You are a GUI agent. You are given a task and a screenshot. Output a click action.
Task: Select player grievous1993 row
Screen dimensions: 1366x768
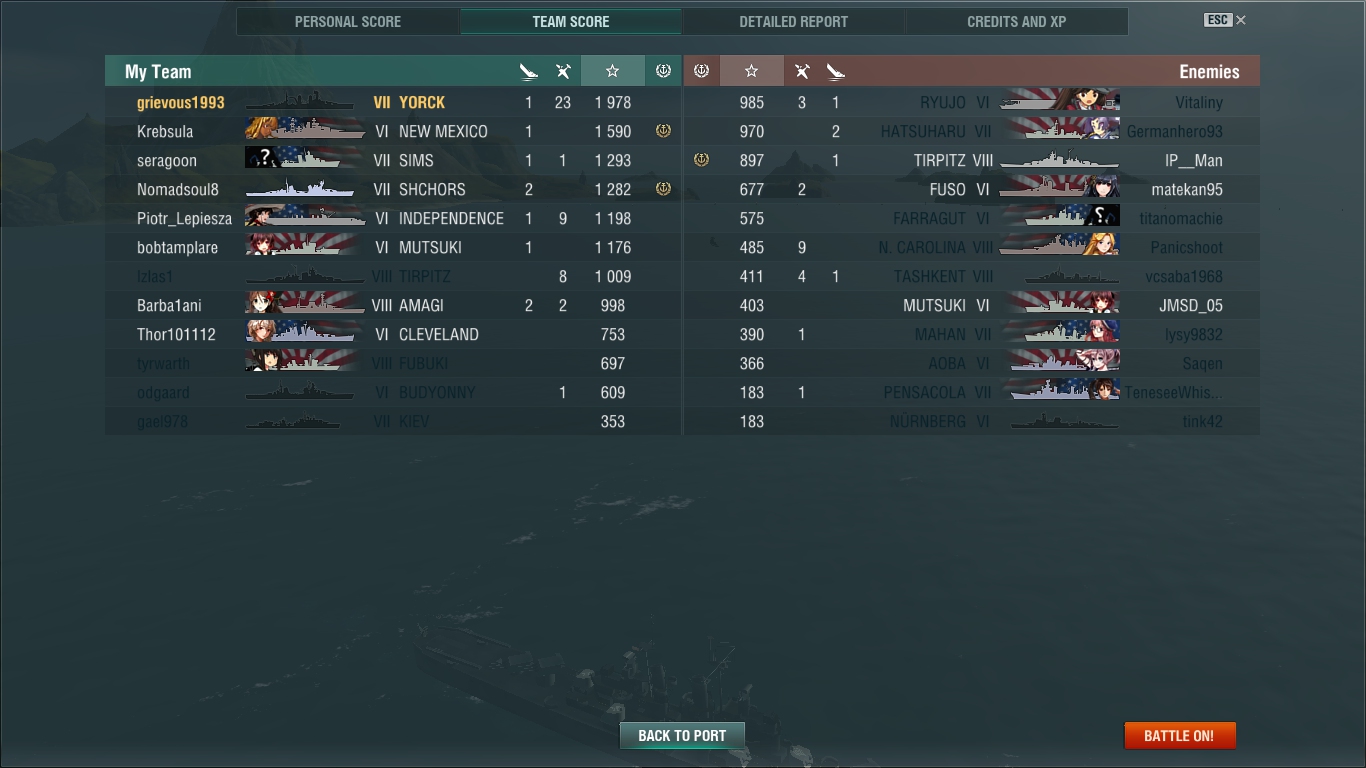(x=393, y=102)
